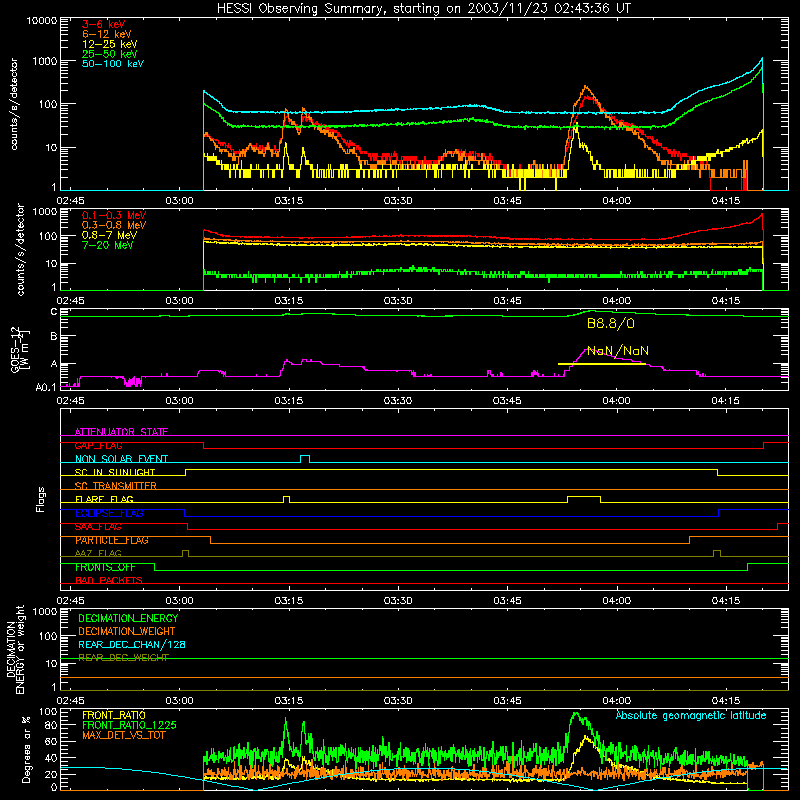Select the red 3-6 keV legend label
The image size is (800, 800).
104,24
